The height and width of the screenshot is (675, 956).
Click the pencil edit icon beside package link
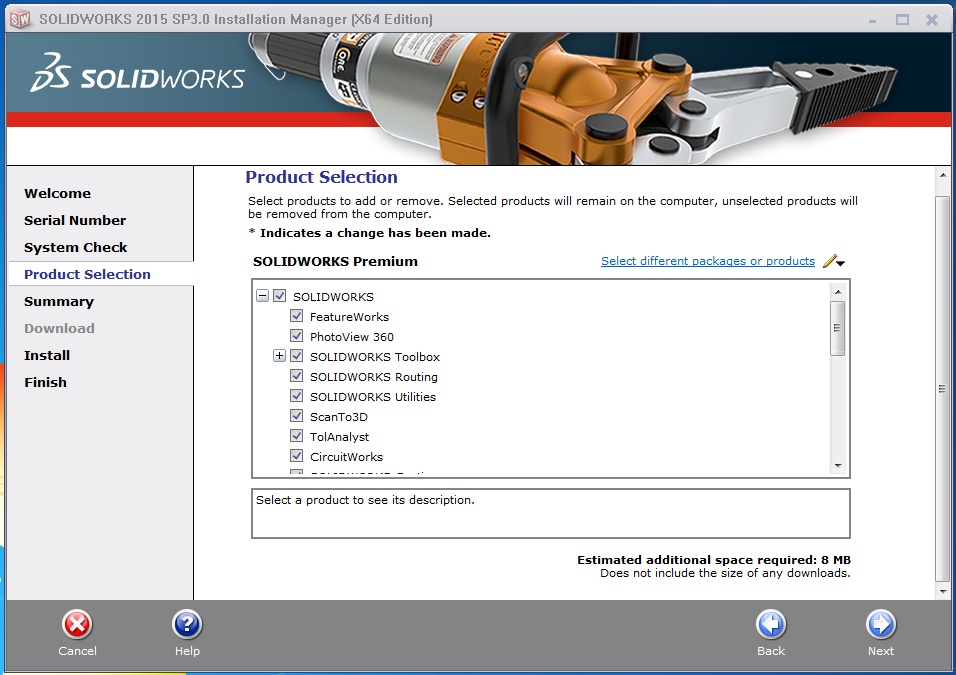829,261
